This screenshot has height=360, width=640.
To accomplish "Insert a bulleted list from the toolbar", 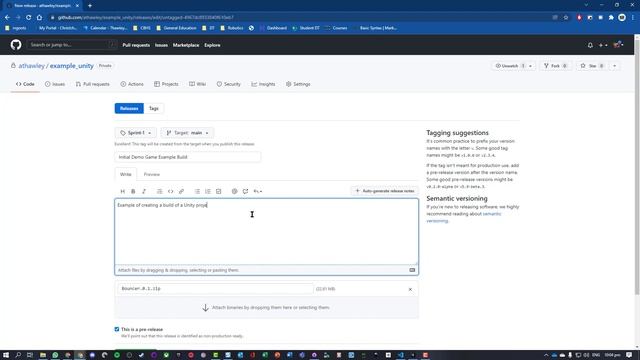I will [197, 191].
